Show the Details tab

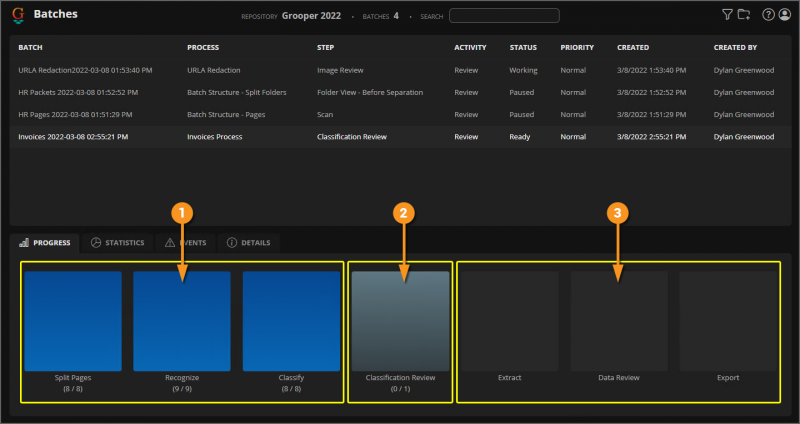[x=249, y=243]
